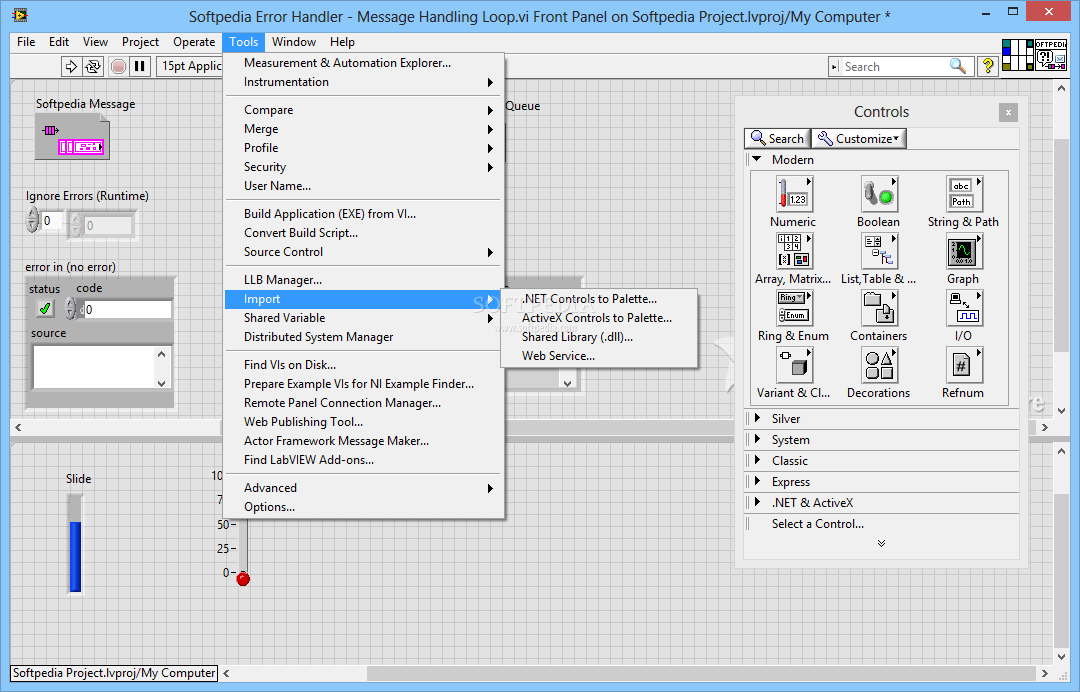
Task: Open the Advanced submenu
Action: click(364, 487)
